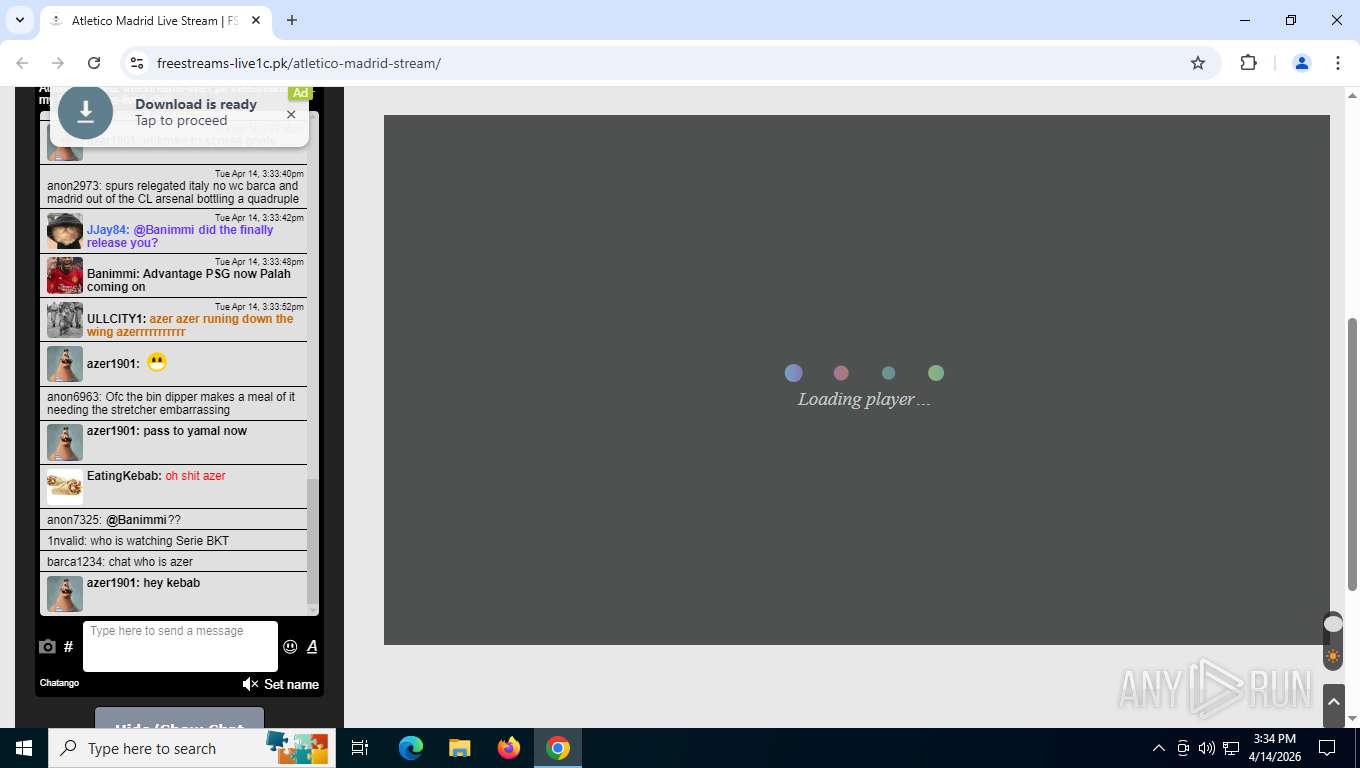Open the Windows Start menu
The width and height of the screenshot is (1360, 768).
[x=24, y=748]
